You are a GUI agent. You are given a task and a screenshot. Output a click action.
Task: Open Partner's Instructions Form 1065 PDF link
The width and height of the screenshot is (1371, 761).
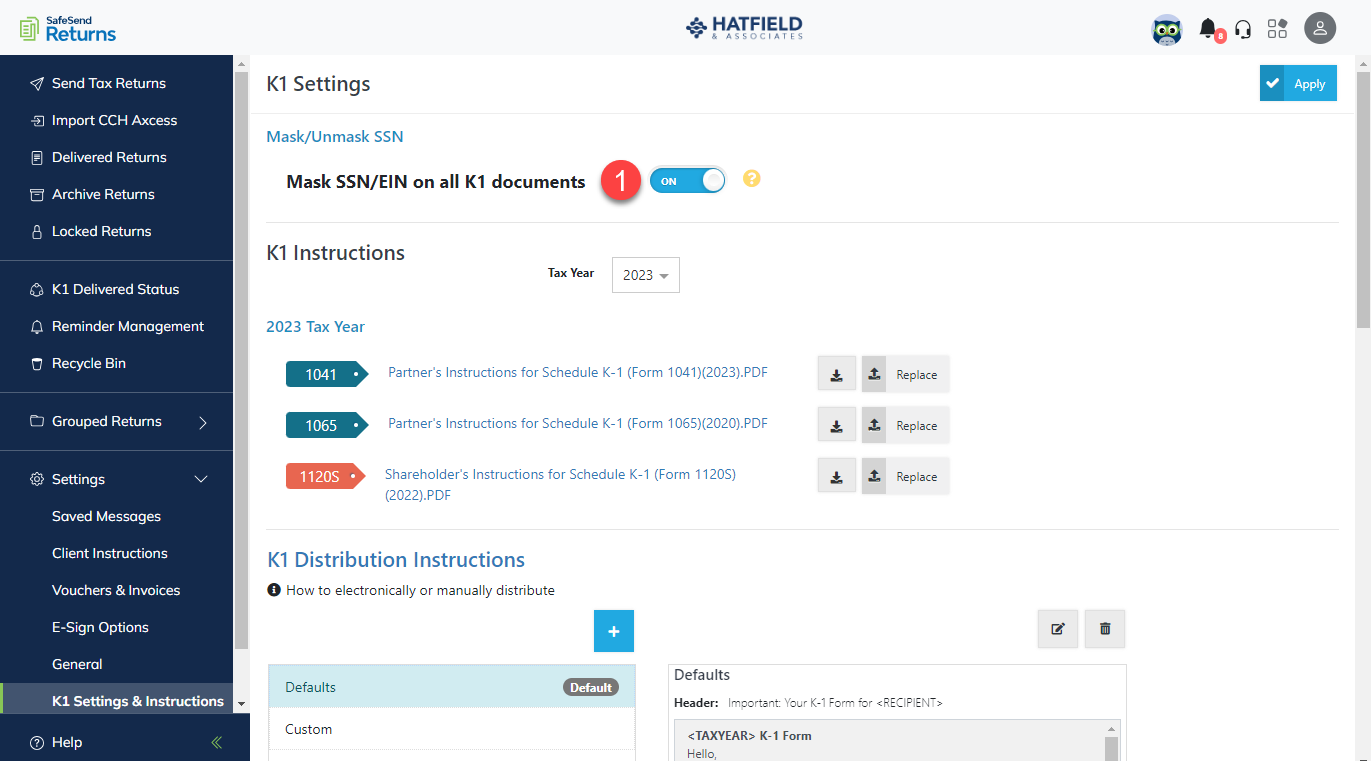pos(578,423)
